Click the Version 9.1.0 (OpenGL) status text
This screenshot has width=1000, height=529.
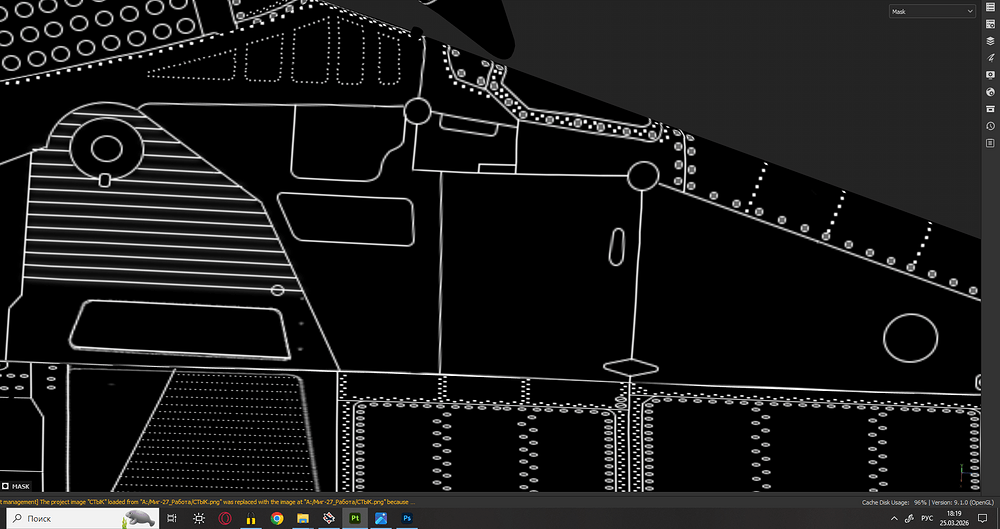963,502
